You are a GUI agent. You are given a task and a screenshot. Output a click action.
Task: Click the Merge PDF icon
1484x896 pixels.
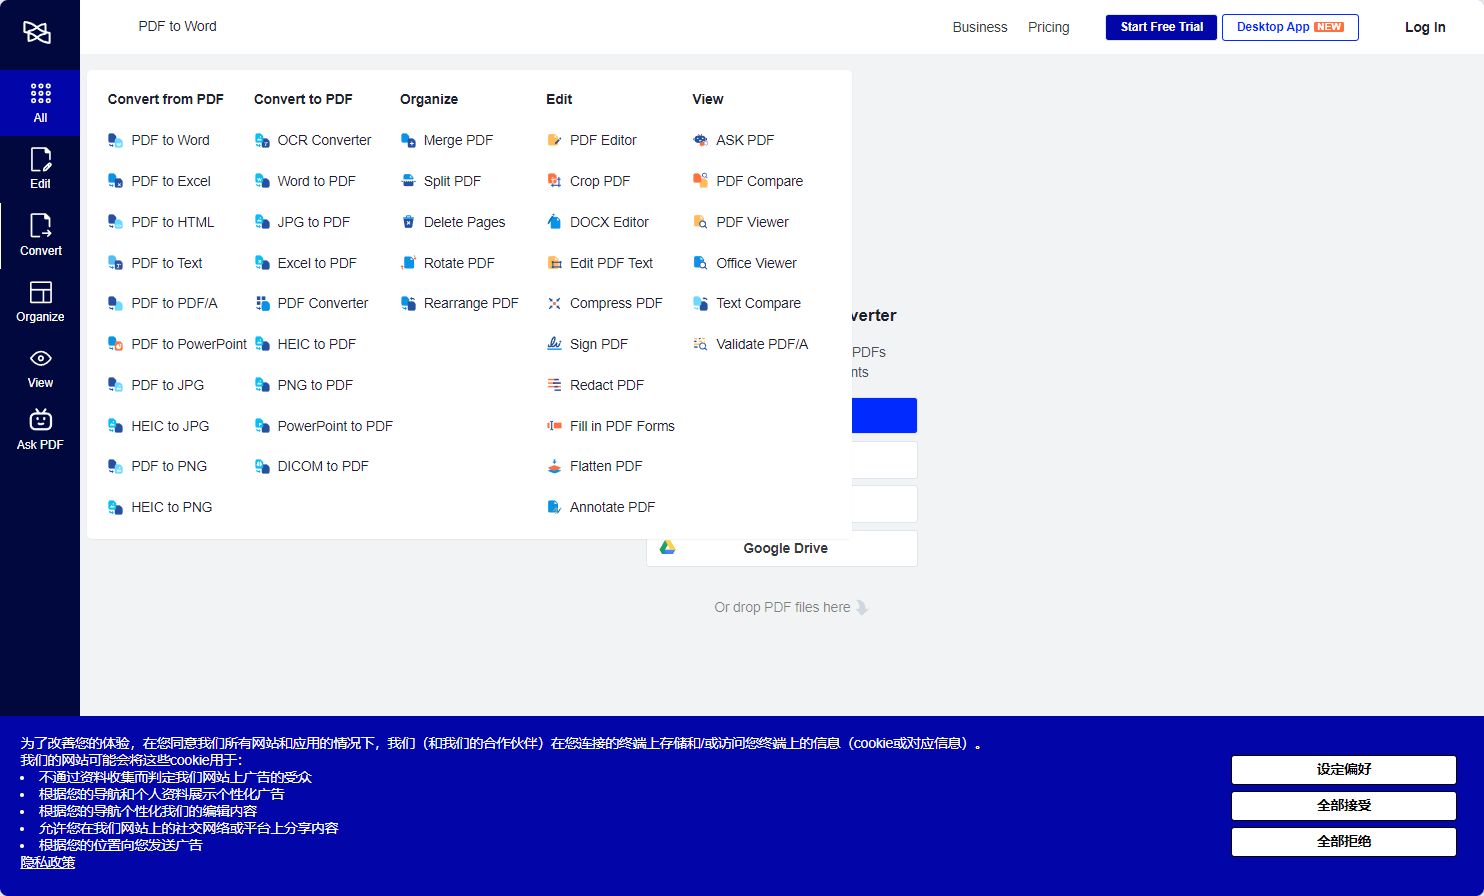coord(408,141)
